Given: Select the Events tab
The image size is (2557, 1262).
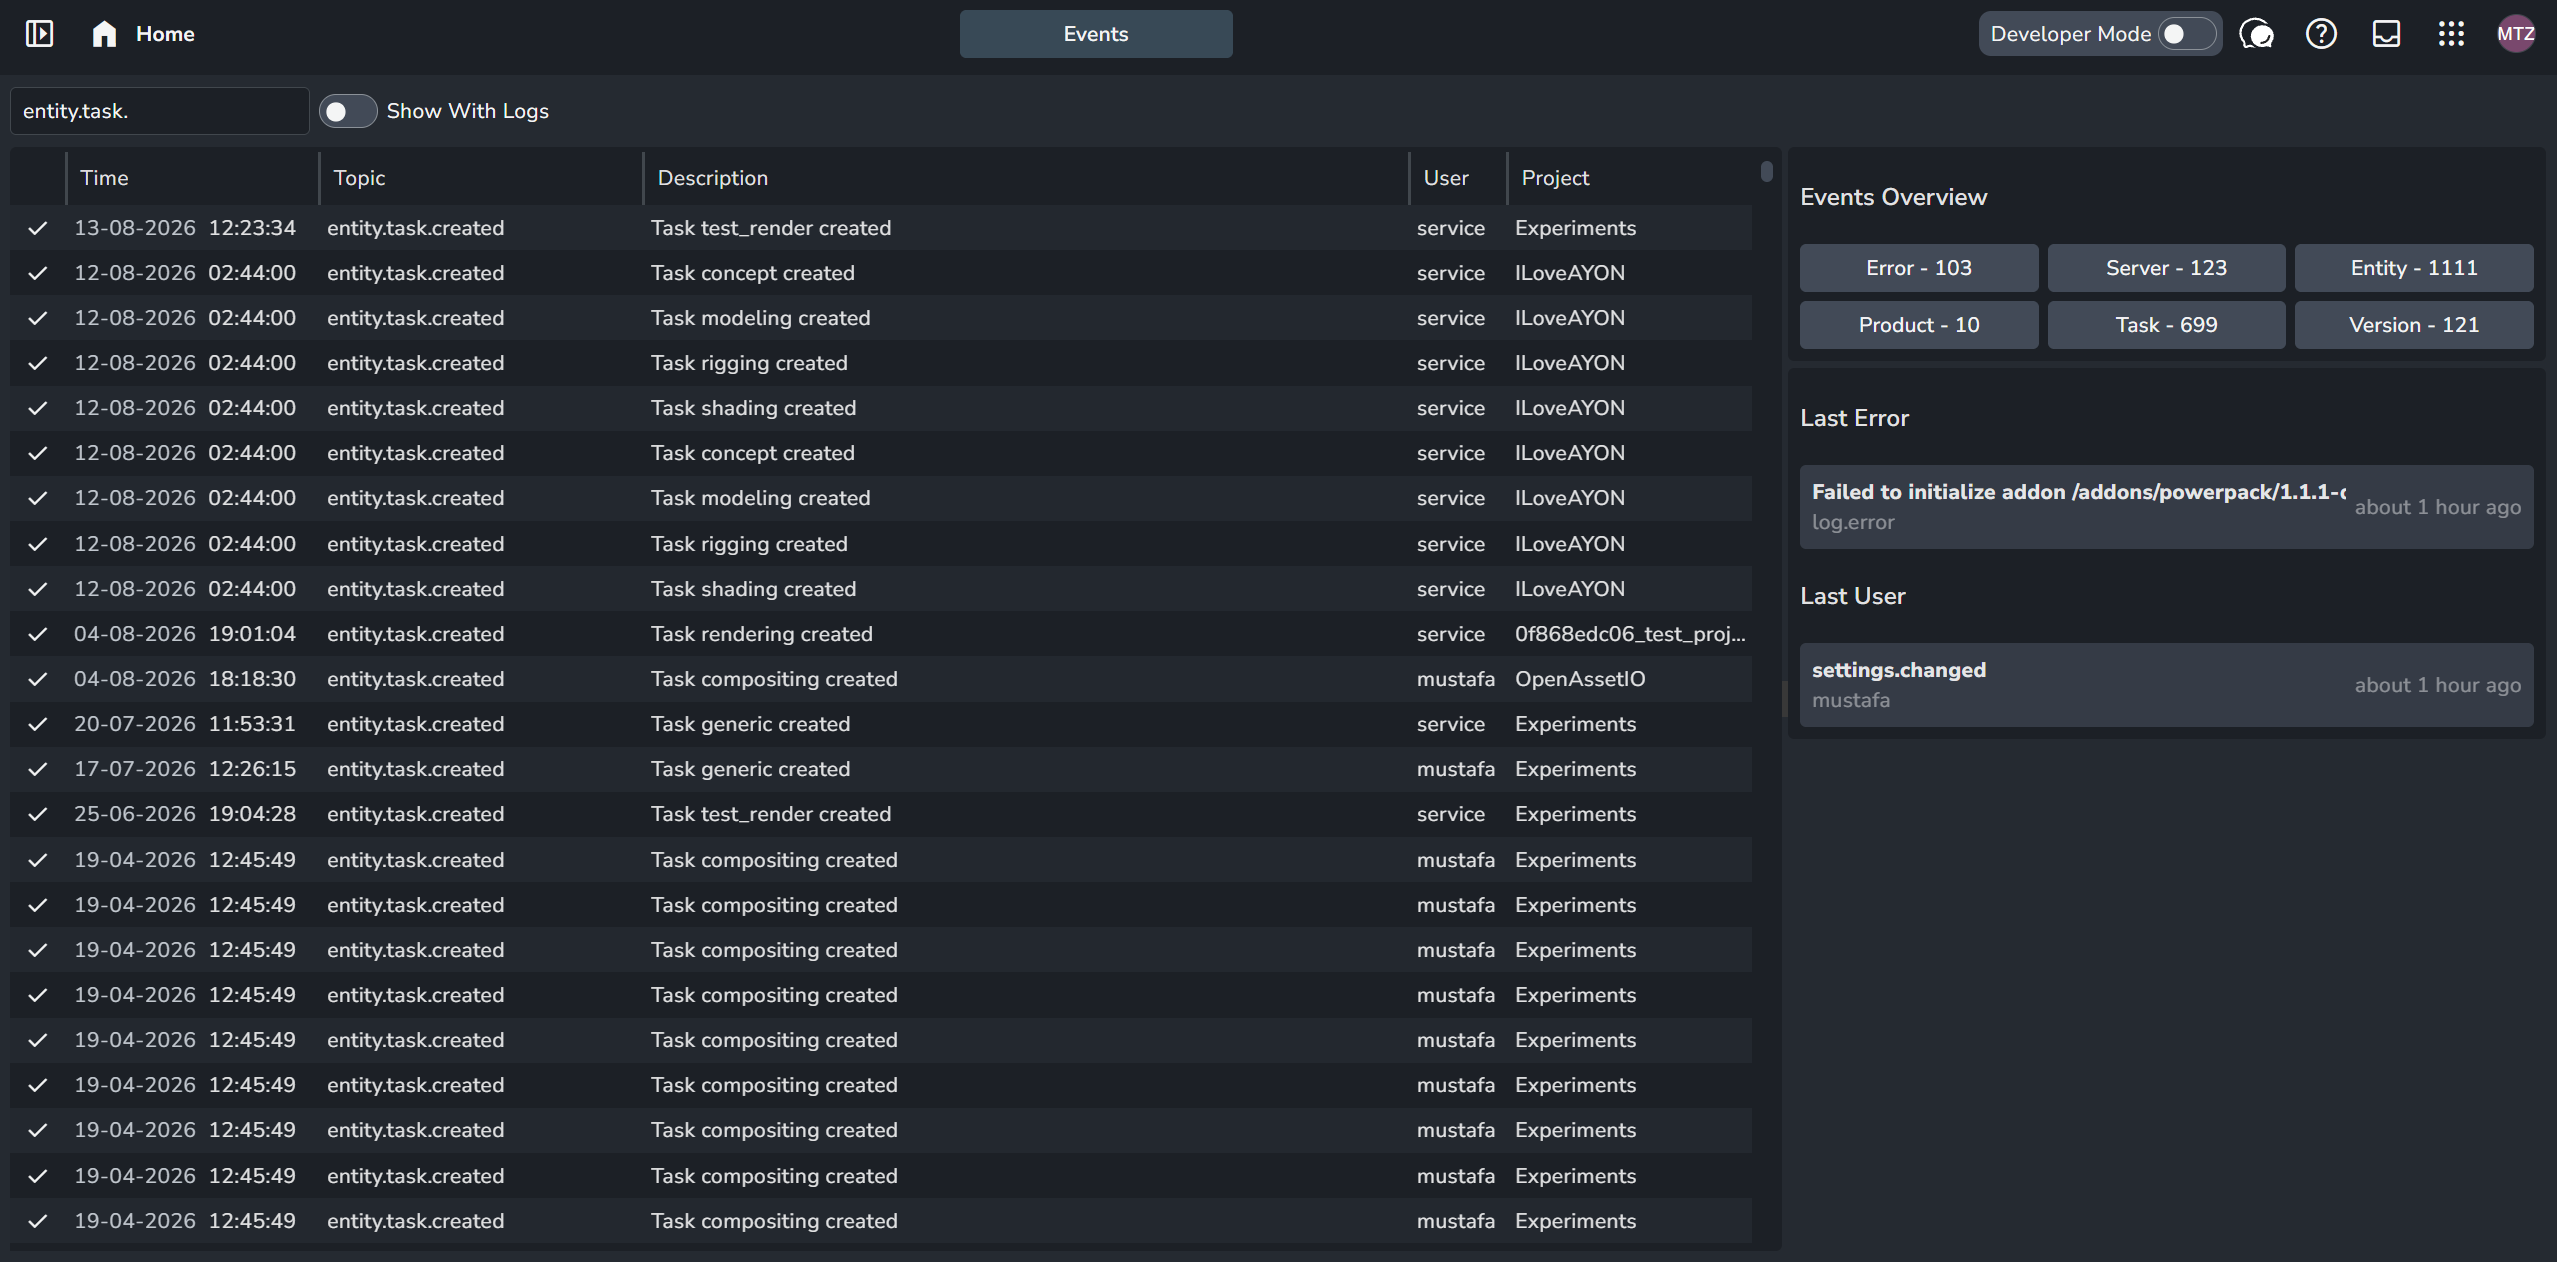Looking at the screenshot, I should pyautogui.click(x=1096, y=34).
